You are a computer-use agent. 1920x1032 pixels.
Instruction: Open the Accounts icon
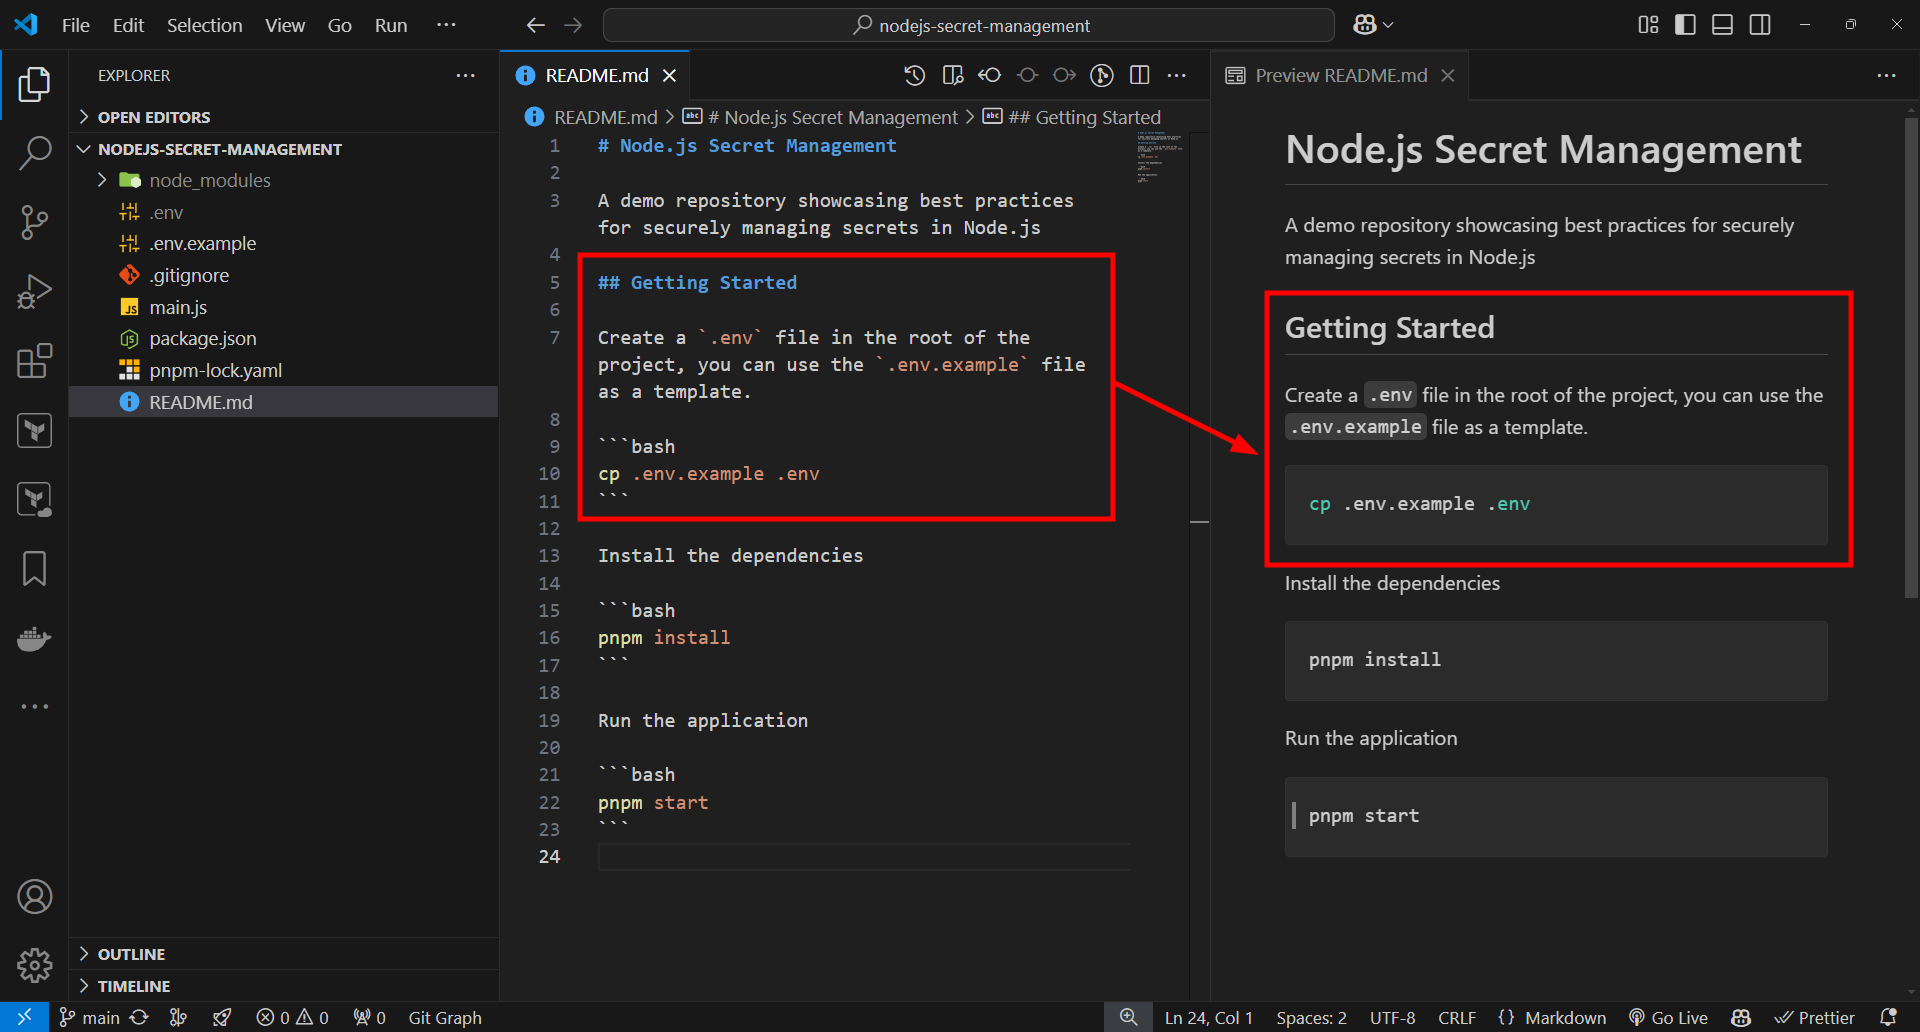(35, 897)
